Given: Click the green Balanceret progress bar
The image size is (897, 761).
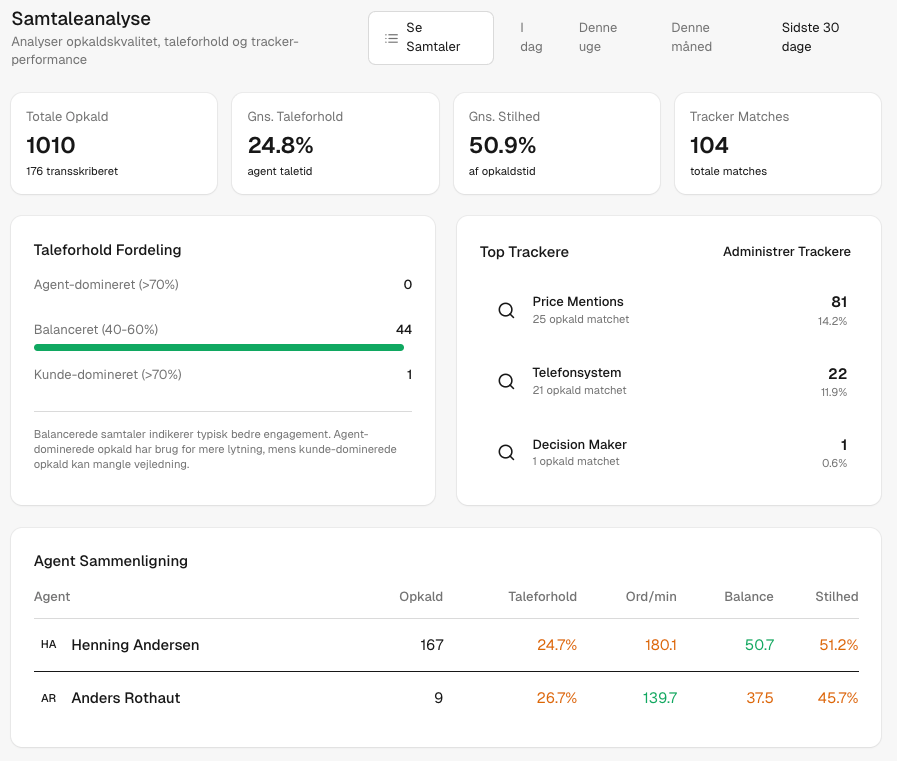Looking at the screenshot, I should pos(218,347).
